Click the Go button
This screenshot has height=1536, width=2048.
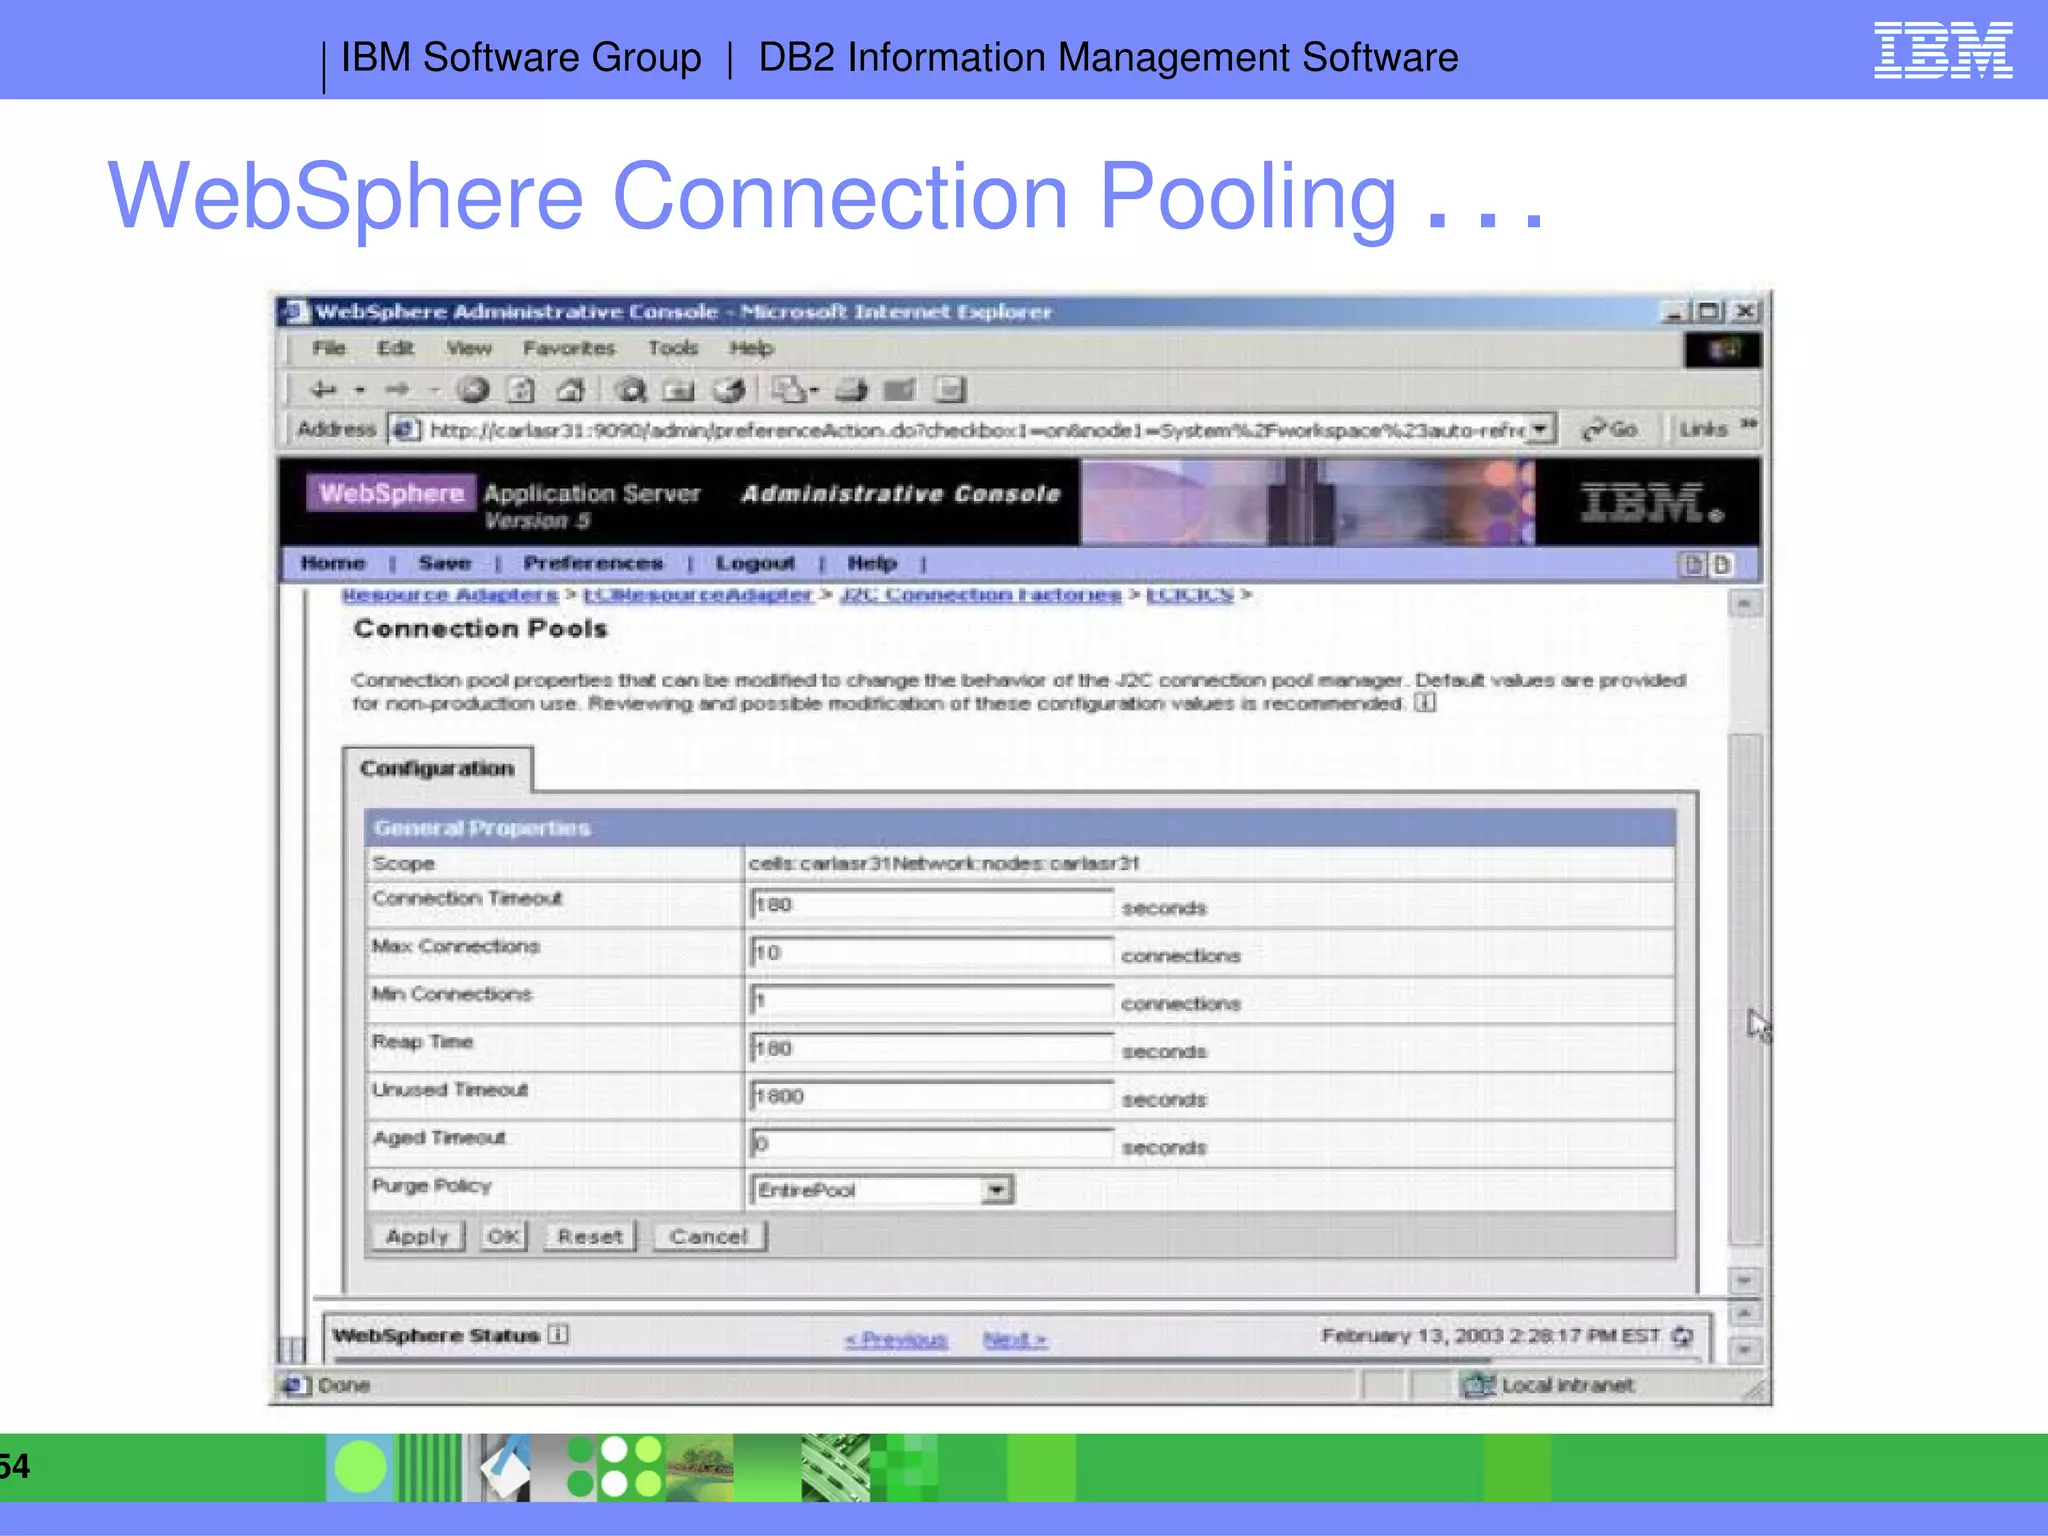[x=1610, y=429]
